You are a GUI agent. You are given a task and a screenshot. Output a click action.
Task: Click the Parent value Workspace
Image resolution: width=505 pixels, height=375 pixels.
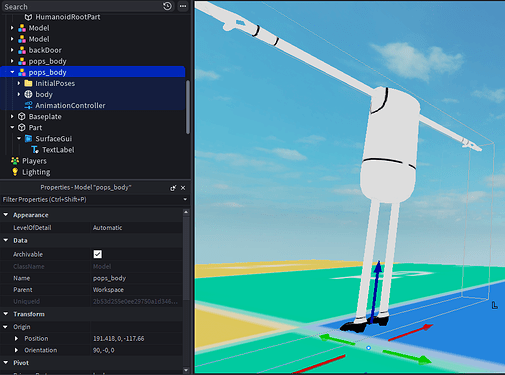coord(137,290)
